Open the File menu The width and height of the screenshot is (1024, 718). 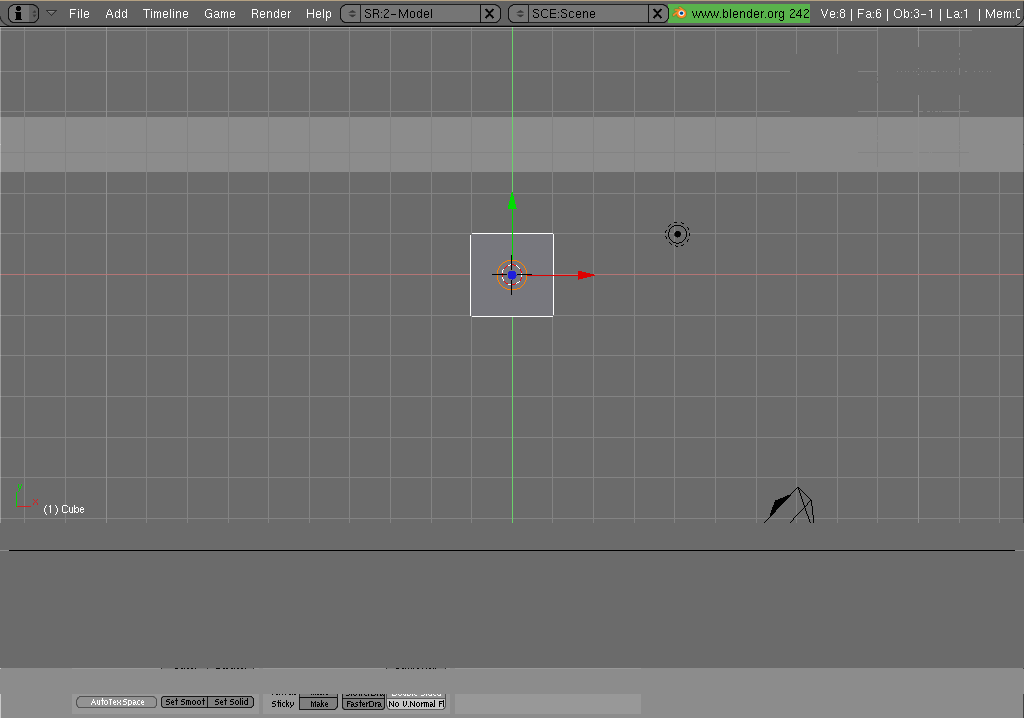[x=79, y=13]
